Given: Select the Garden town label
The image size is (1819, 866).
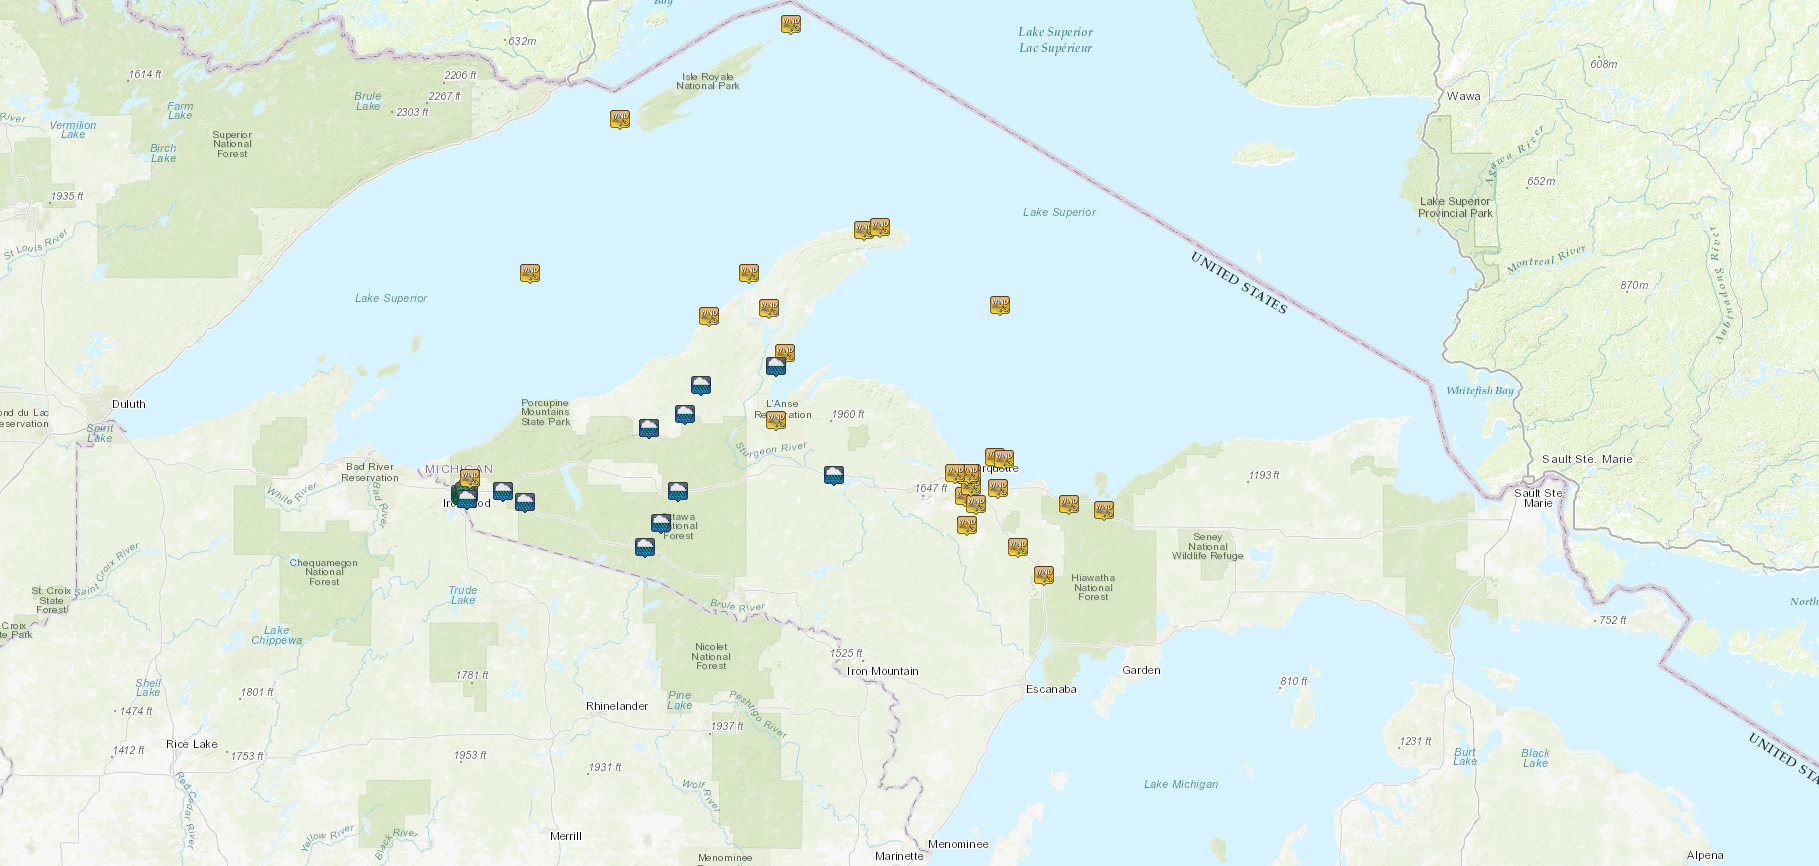Looking at the screenshot, I should (1141, 670).
